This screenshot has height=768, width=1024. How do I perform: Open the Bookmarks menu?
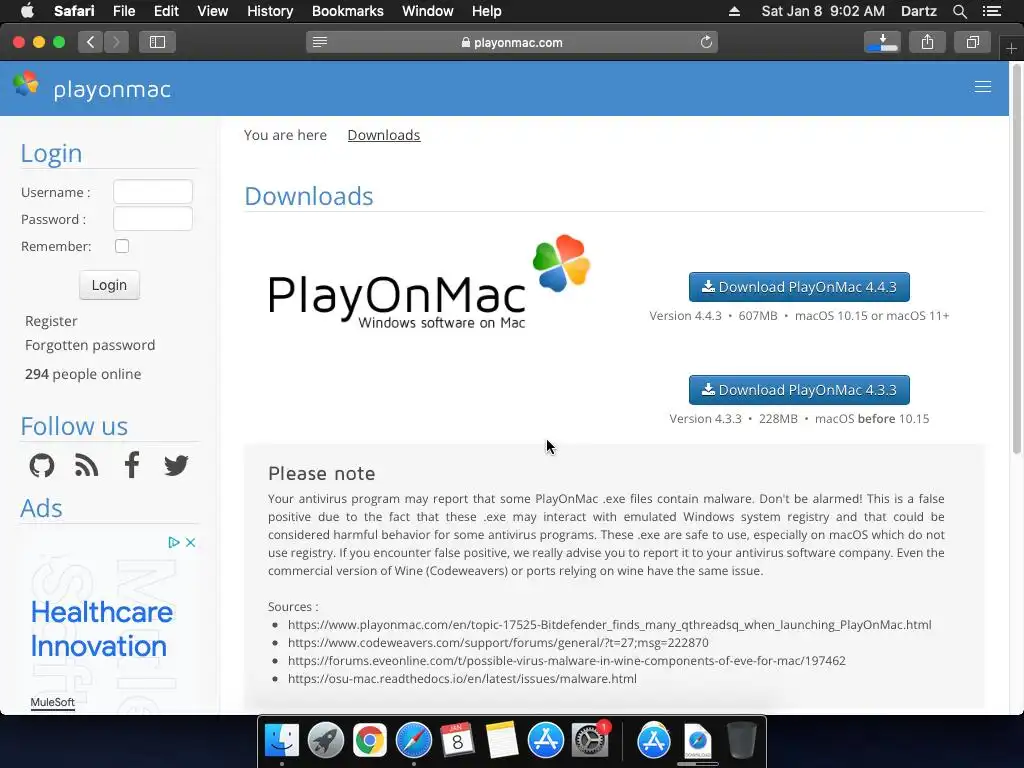point(347,11)
